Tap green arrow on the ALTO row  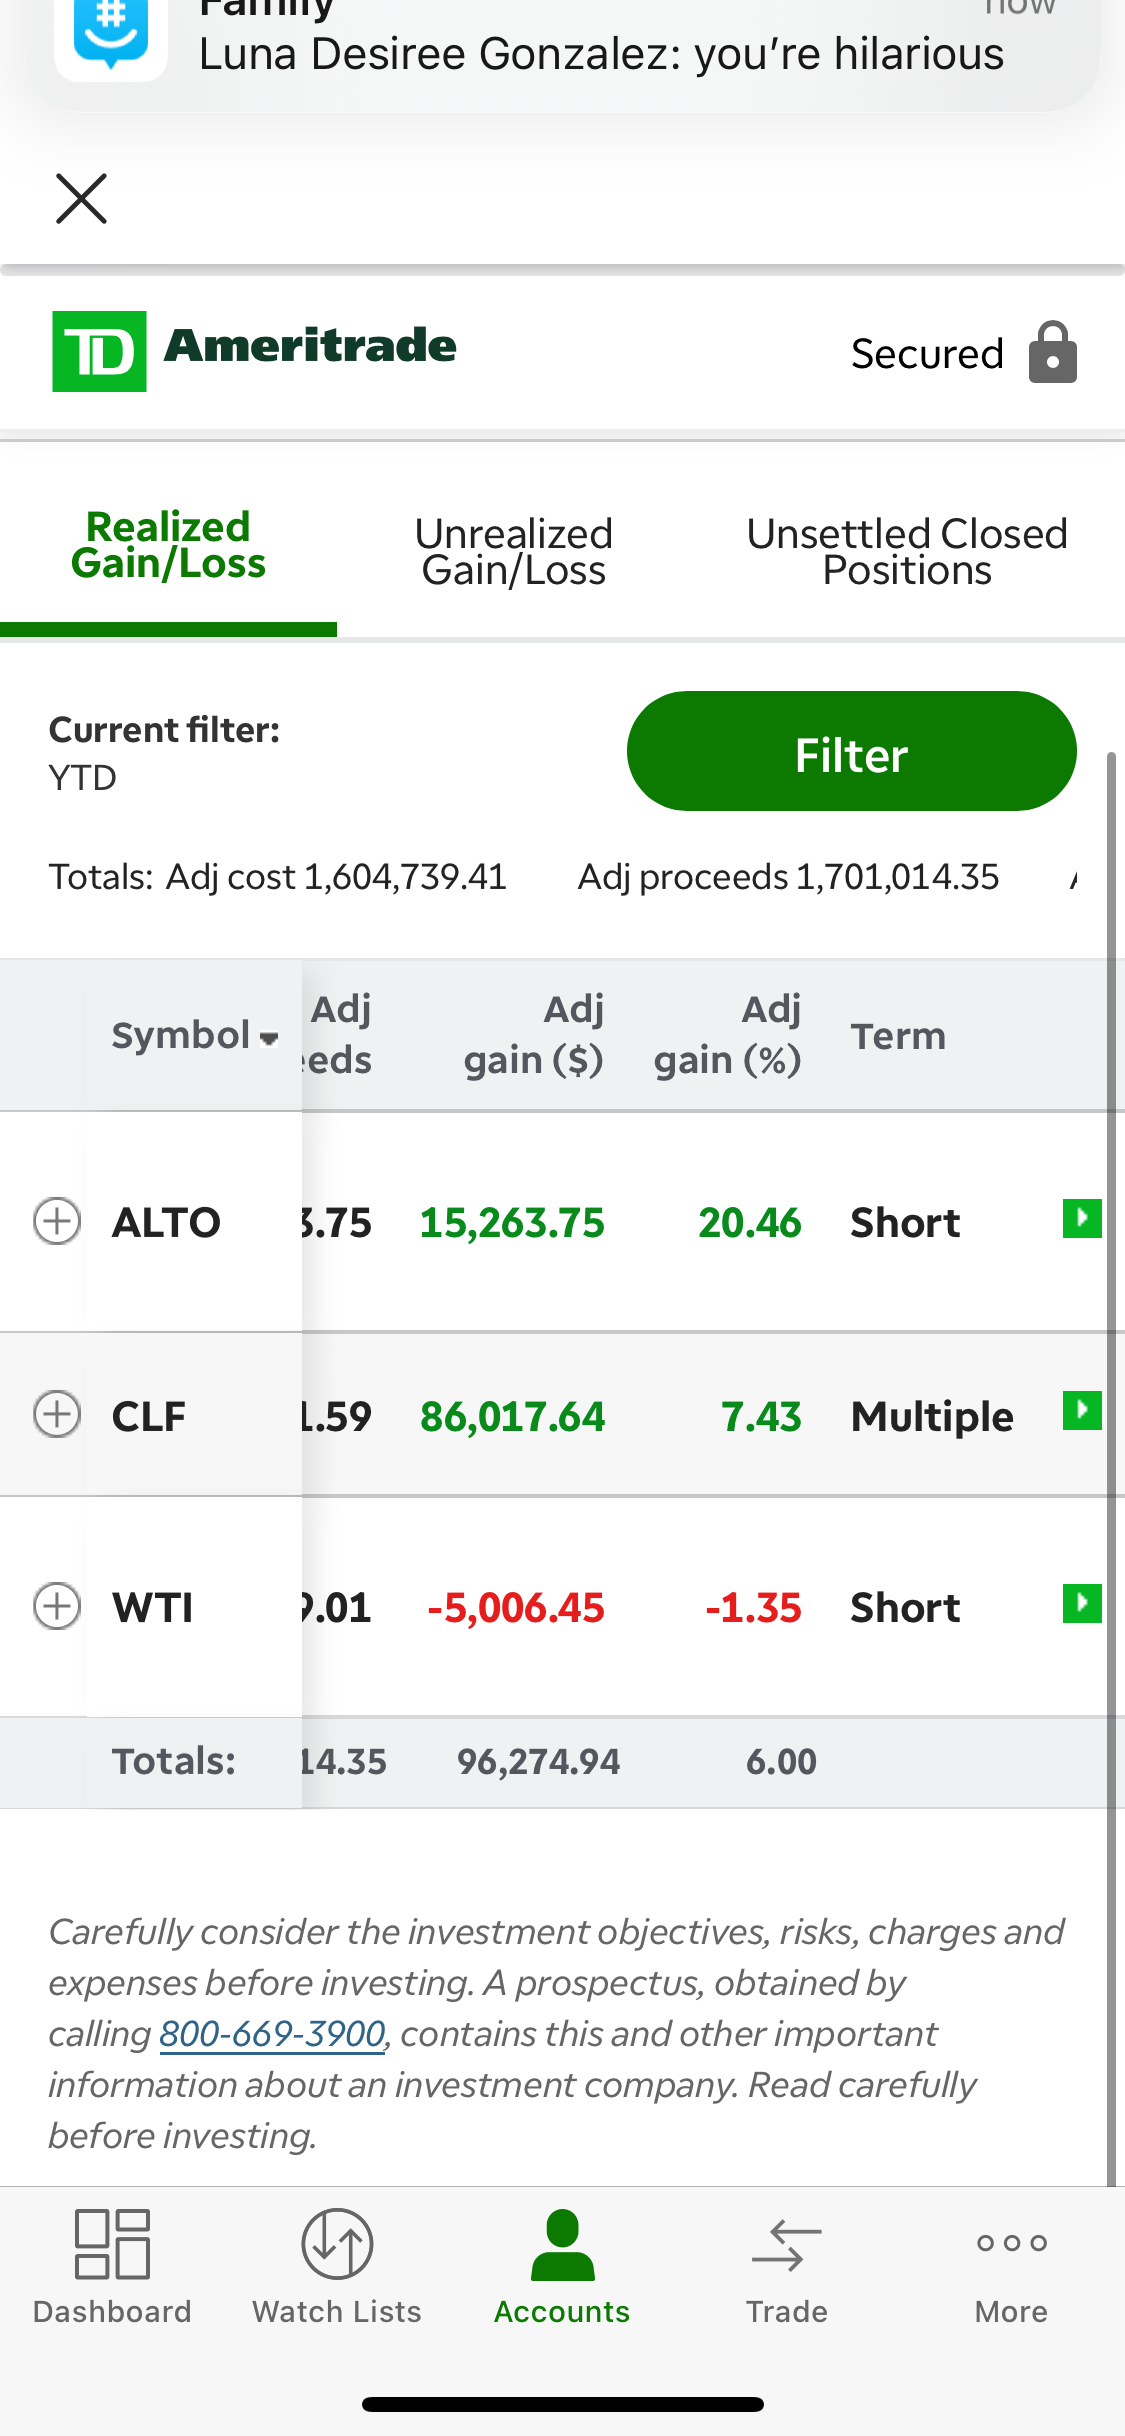click(x=1081, y=1219)
